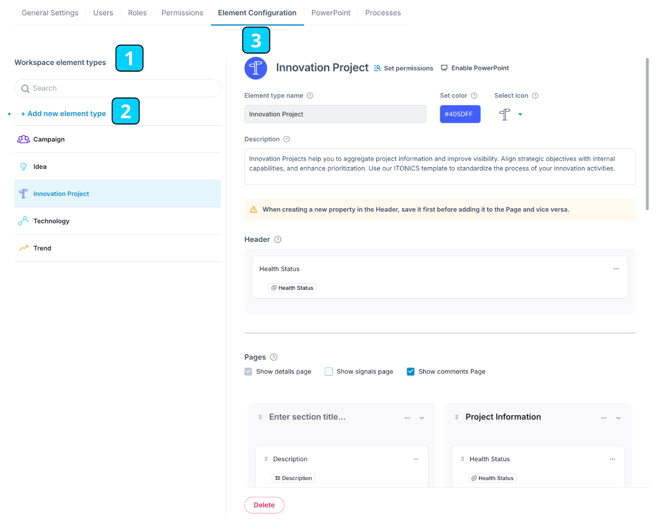Click help icon beside Pages
This screenshot has height=529, width=670.
point(273,357)
